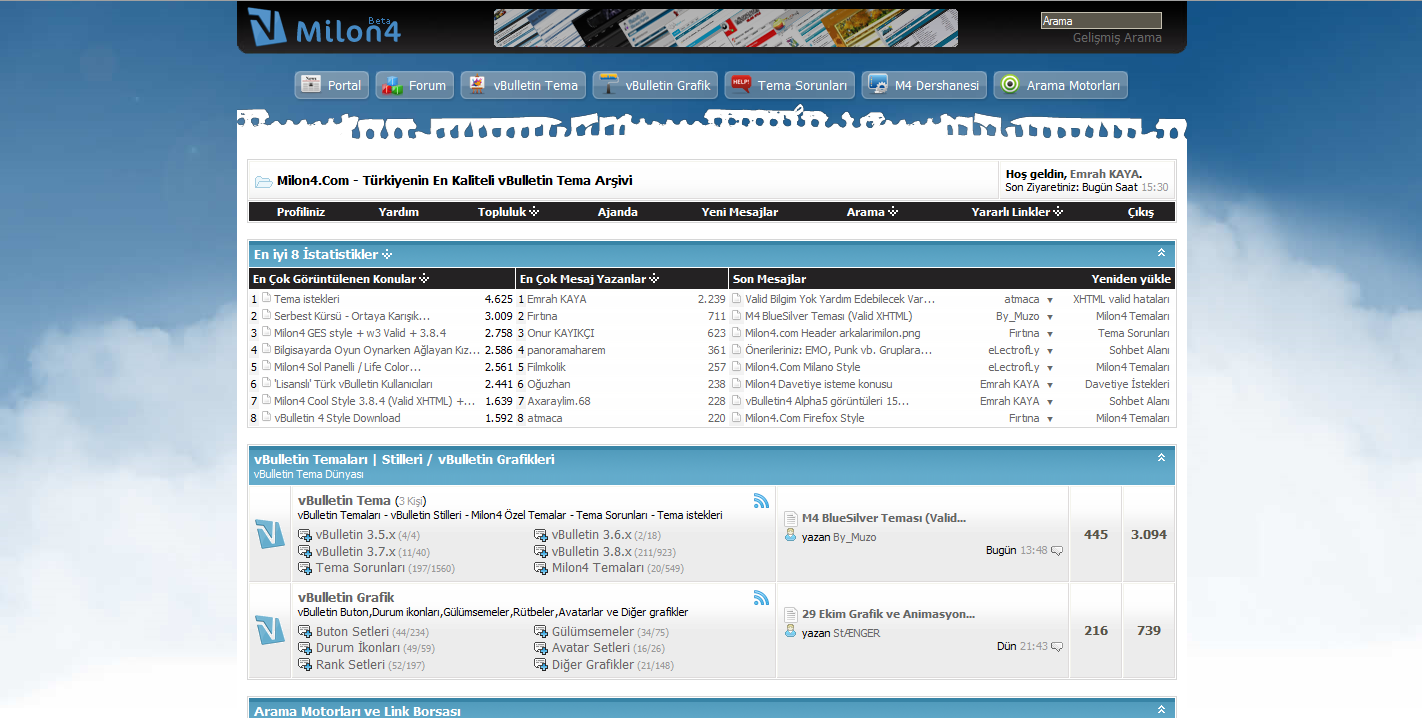The height and width of the screenshot is (718, 1422).
Task: Click the header banner image
Action: 726,28
